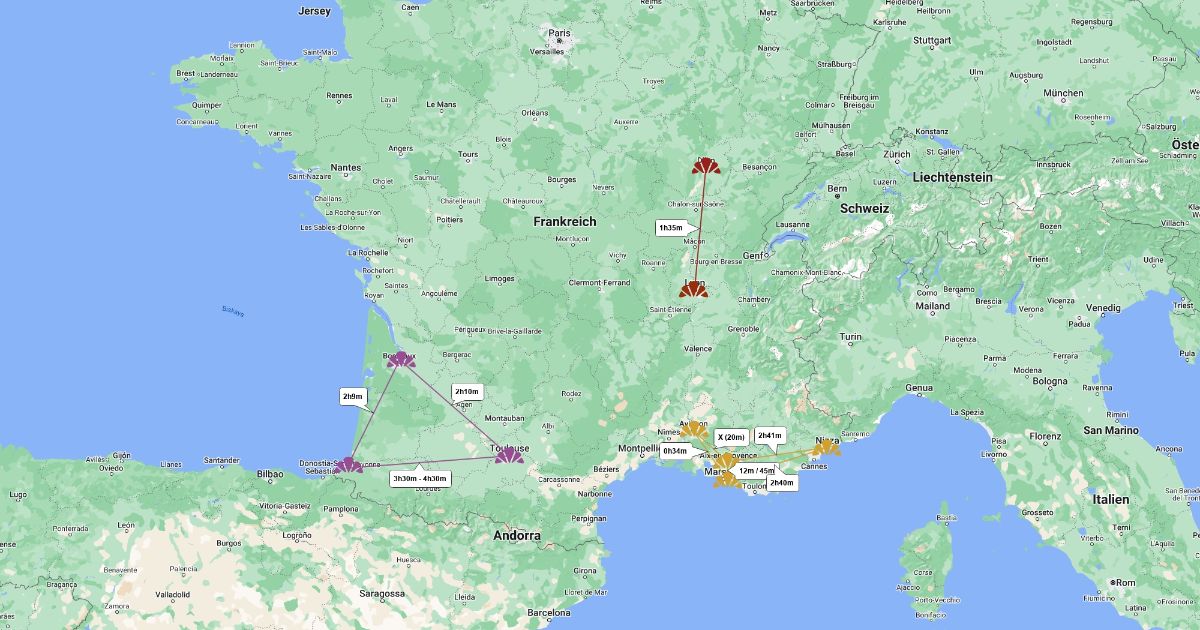Select the dark red marker near Besançon
The width and height of the screenshot is (1200, 630).
pyautogui.click(x=705, y=166)
